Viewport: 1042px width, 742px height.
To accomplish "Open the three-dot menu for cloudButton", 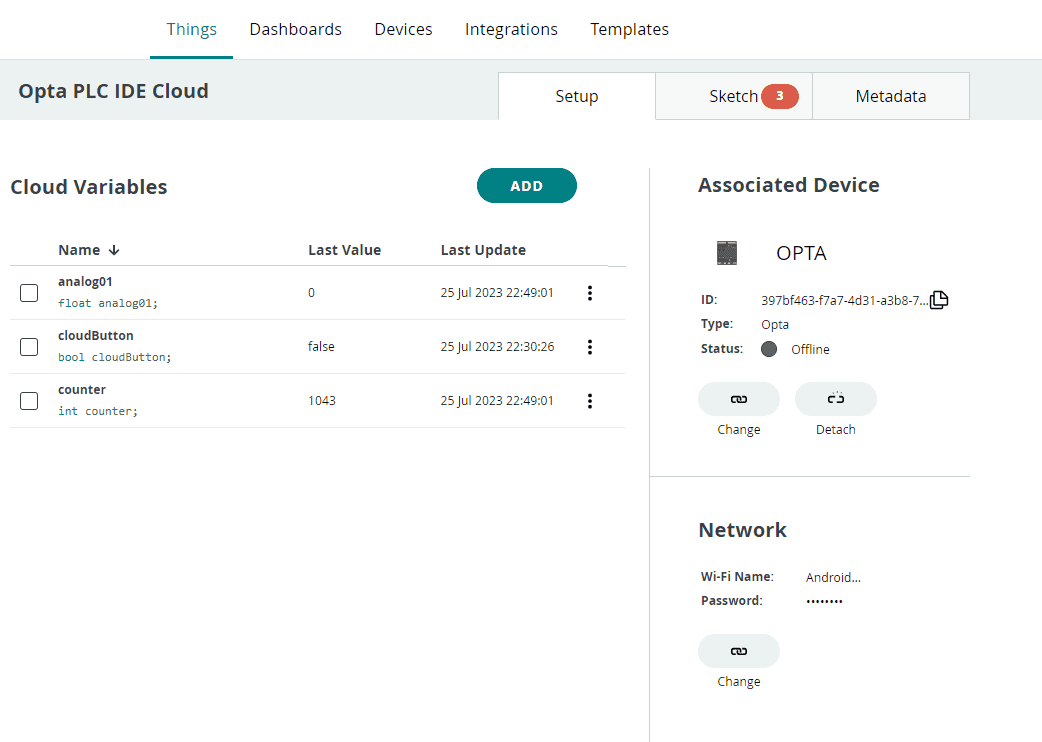I will click(x=590, y=347).
